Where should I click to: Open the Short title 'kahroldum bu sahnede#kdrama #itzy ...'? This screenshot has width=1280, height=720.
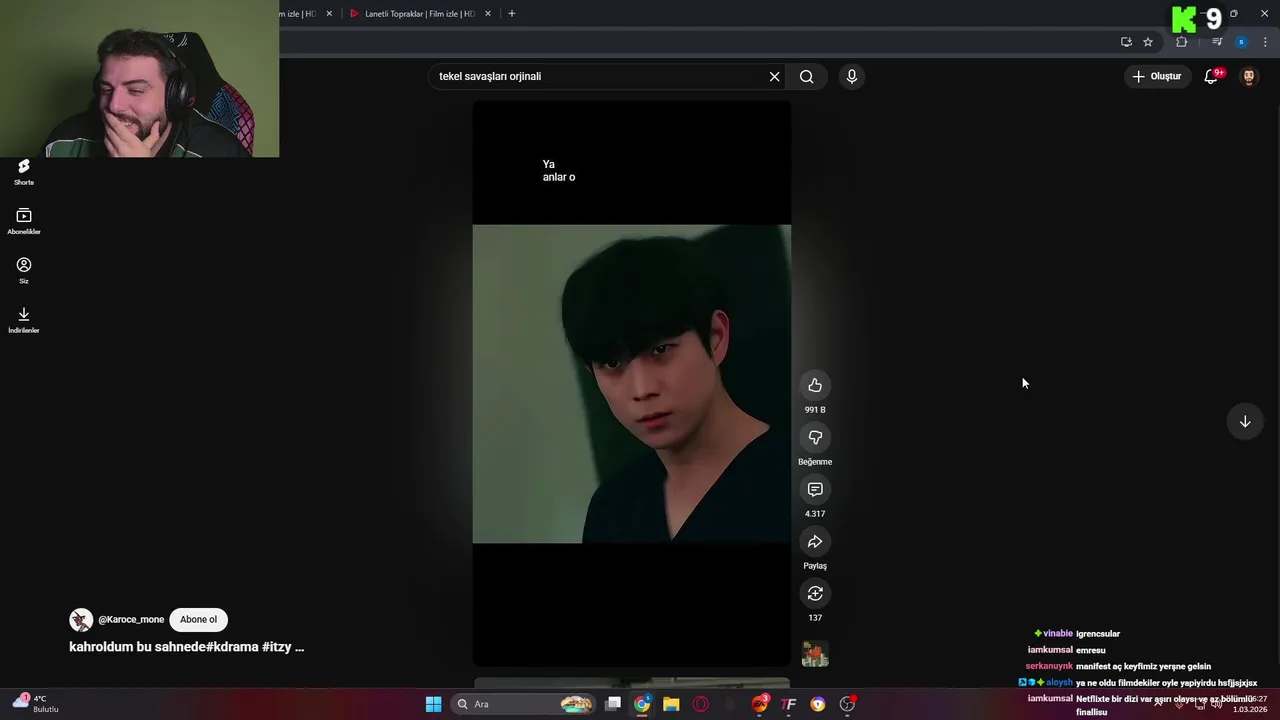click(186, 647)
